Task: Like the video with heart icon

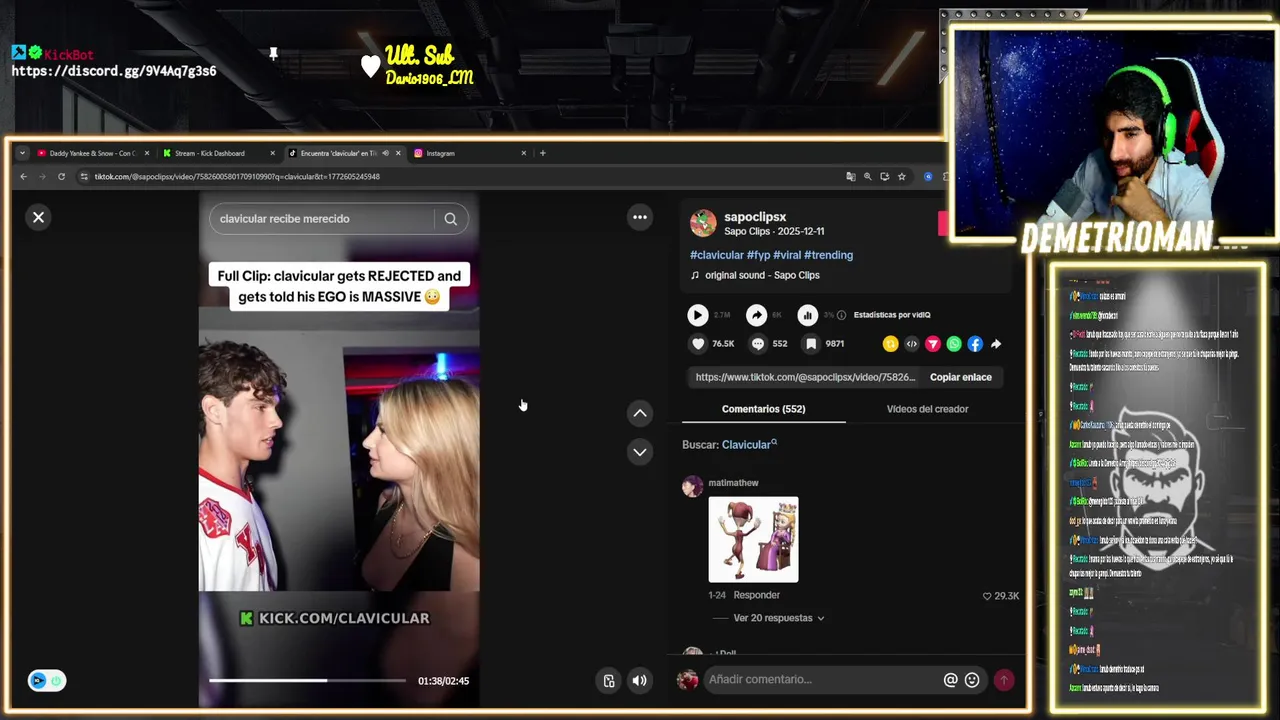Action: (697, 344)
